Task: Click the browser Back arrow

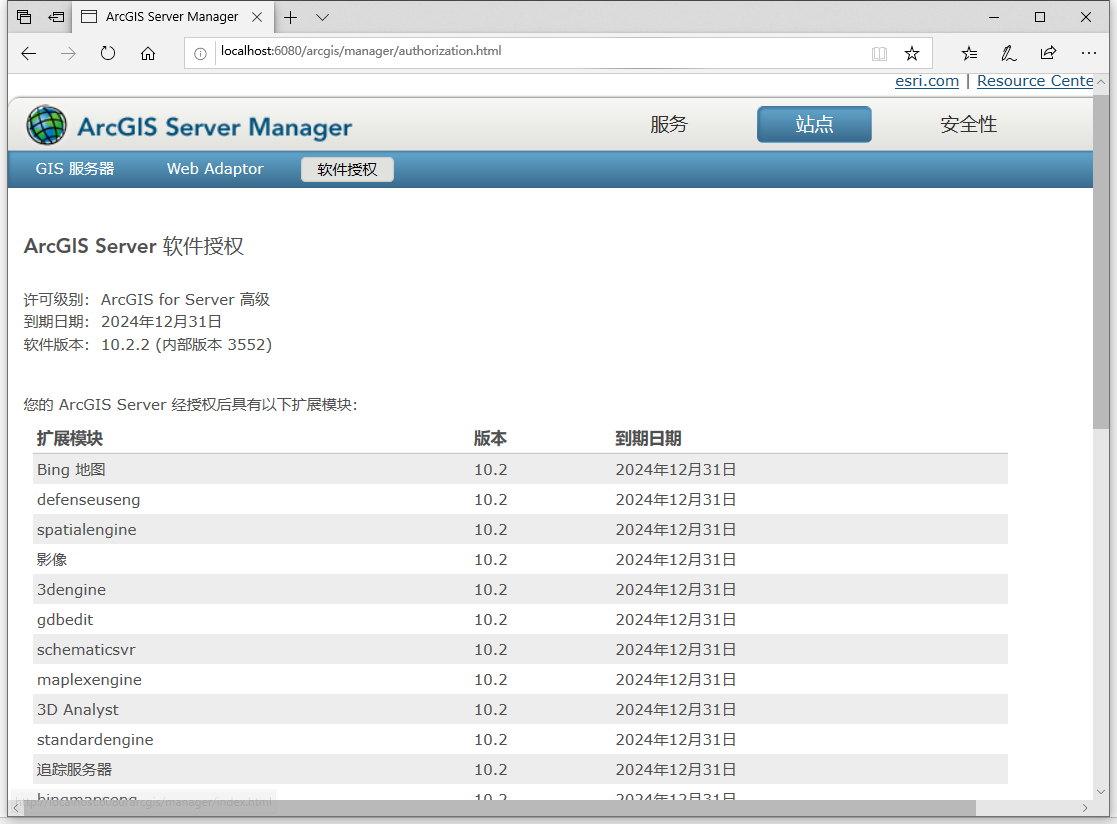Action: pyautogui.click(x=28, y=53)
